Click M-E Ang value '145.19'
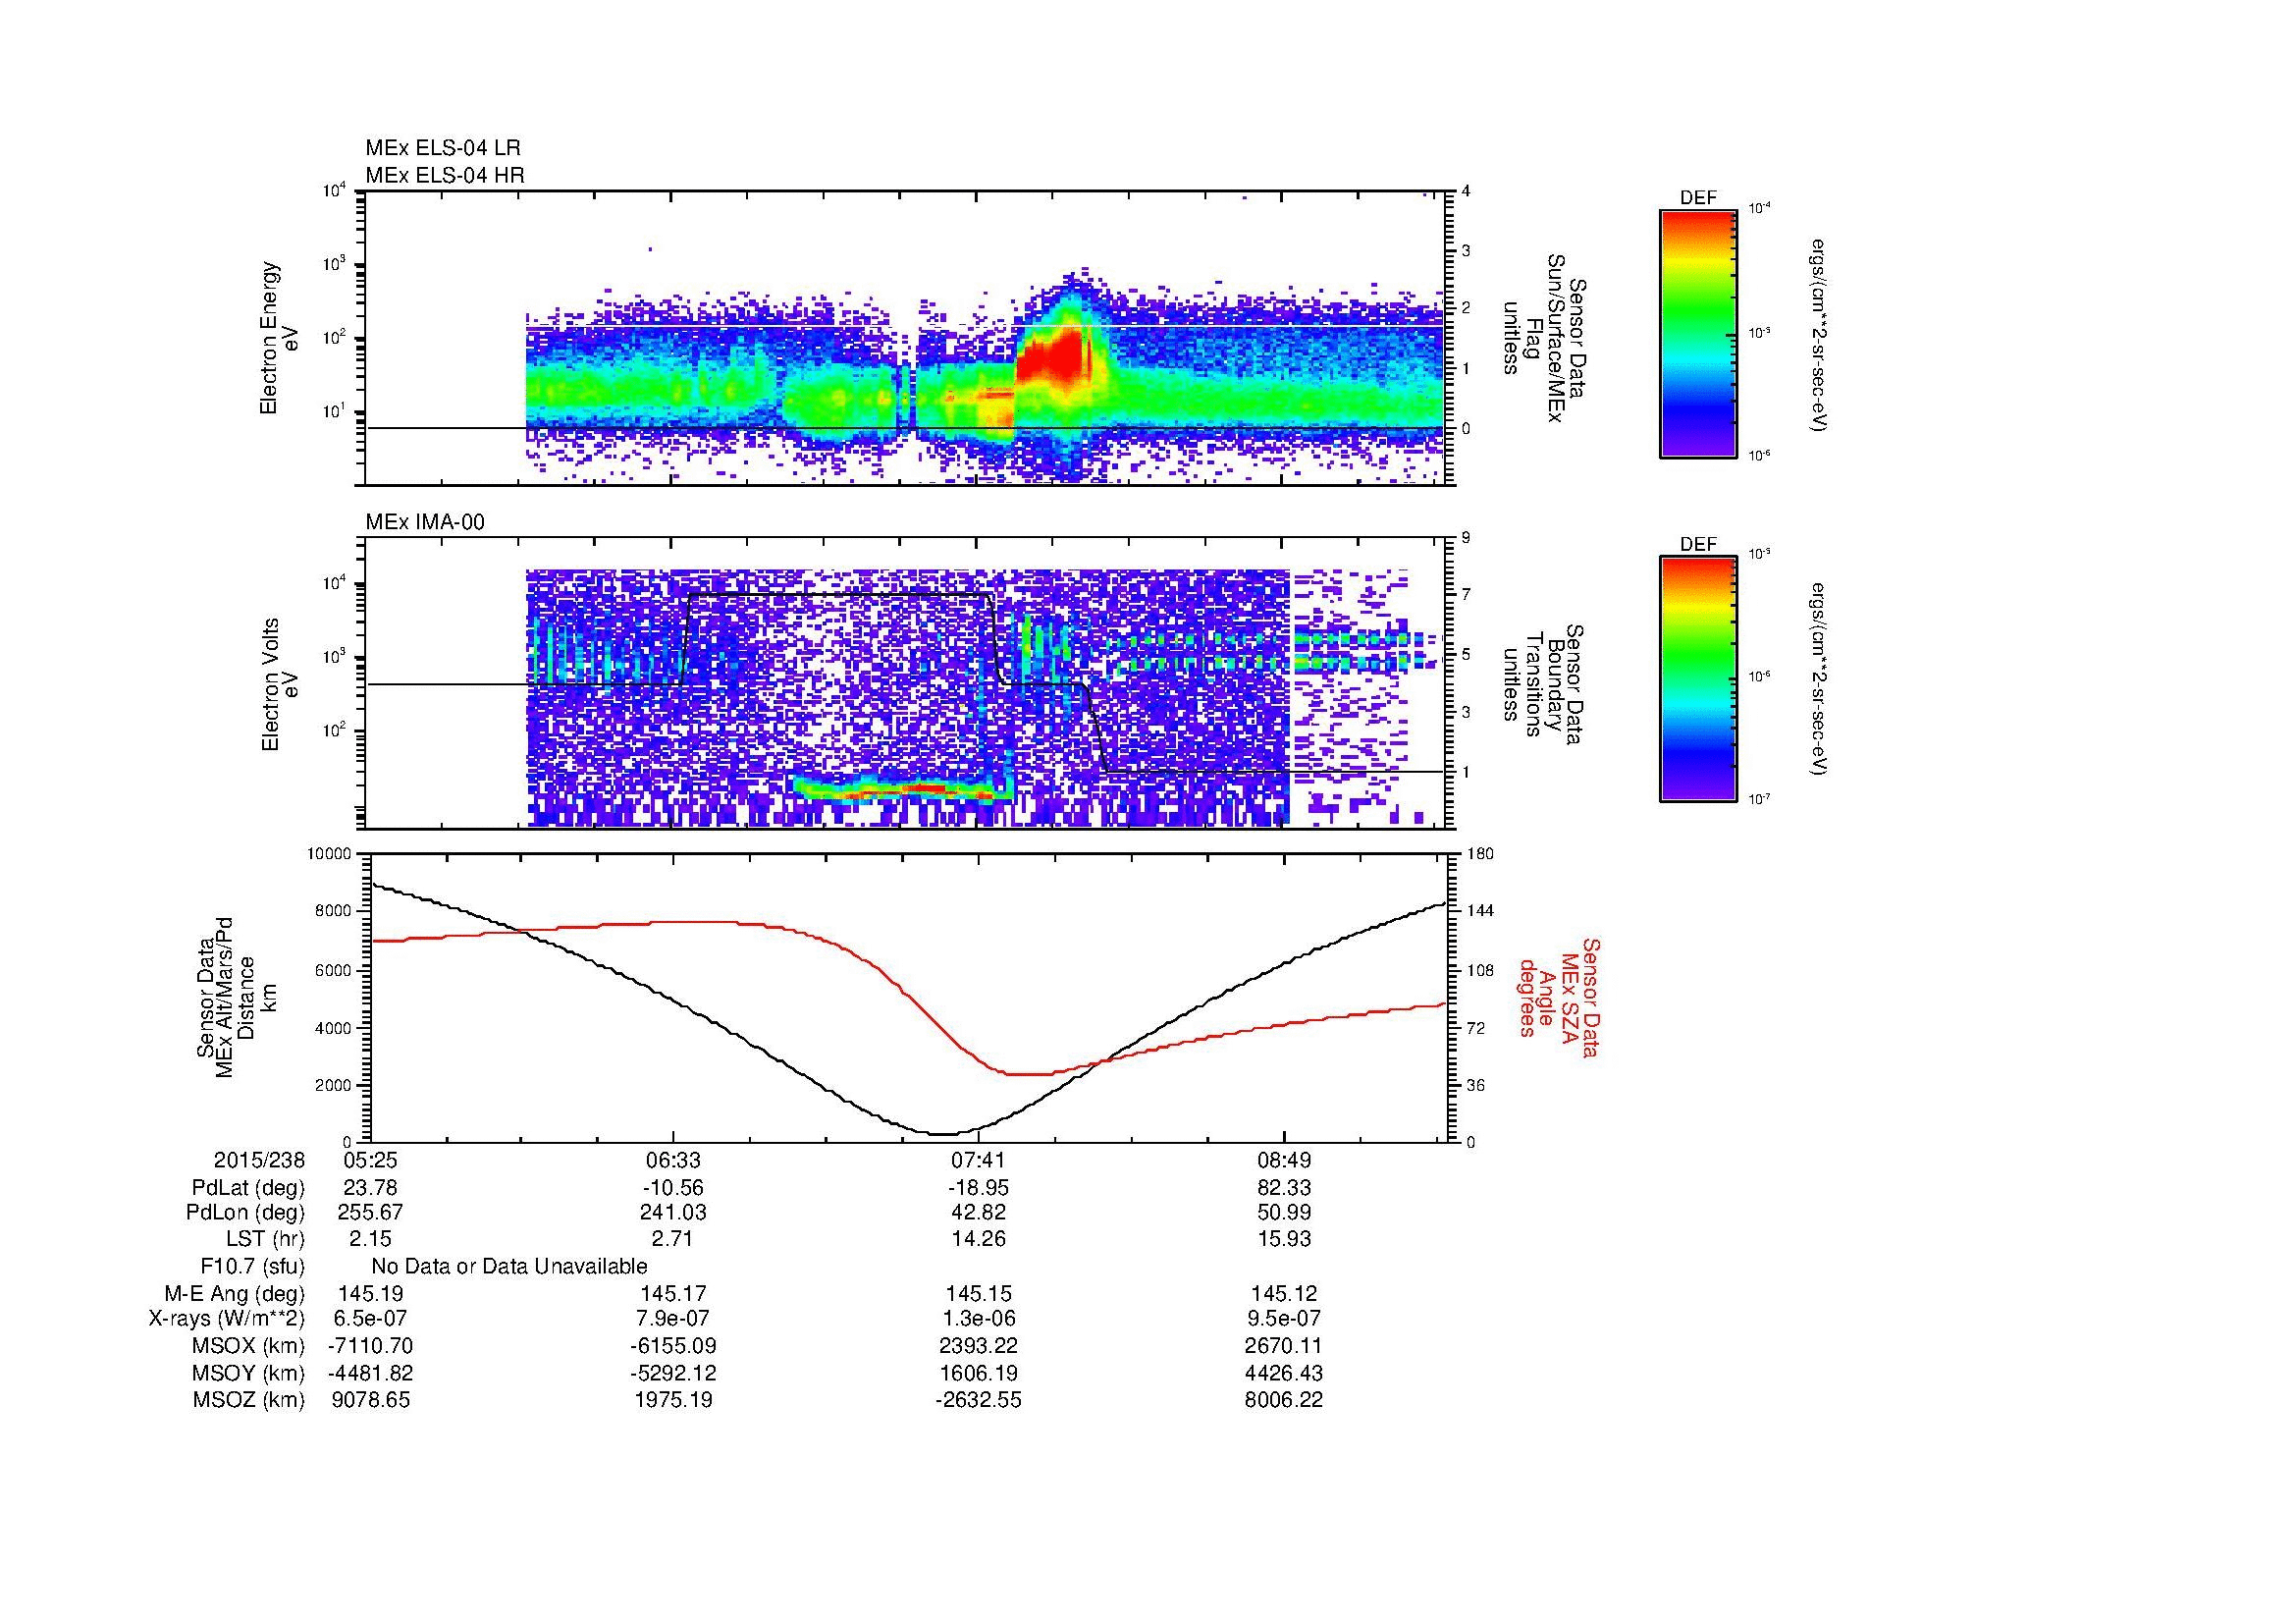 click(371, 1293)
